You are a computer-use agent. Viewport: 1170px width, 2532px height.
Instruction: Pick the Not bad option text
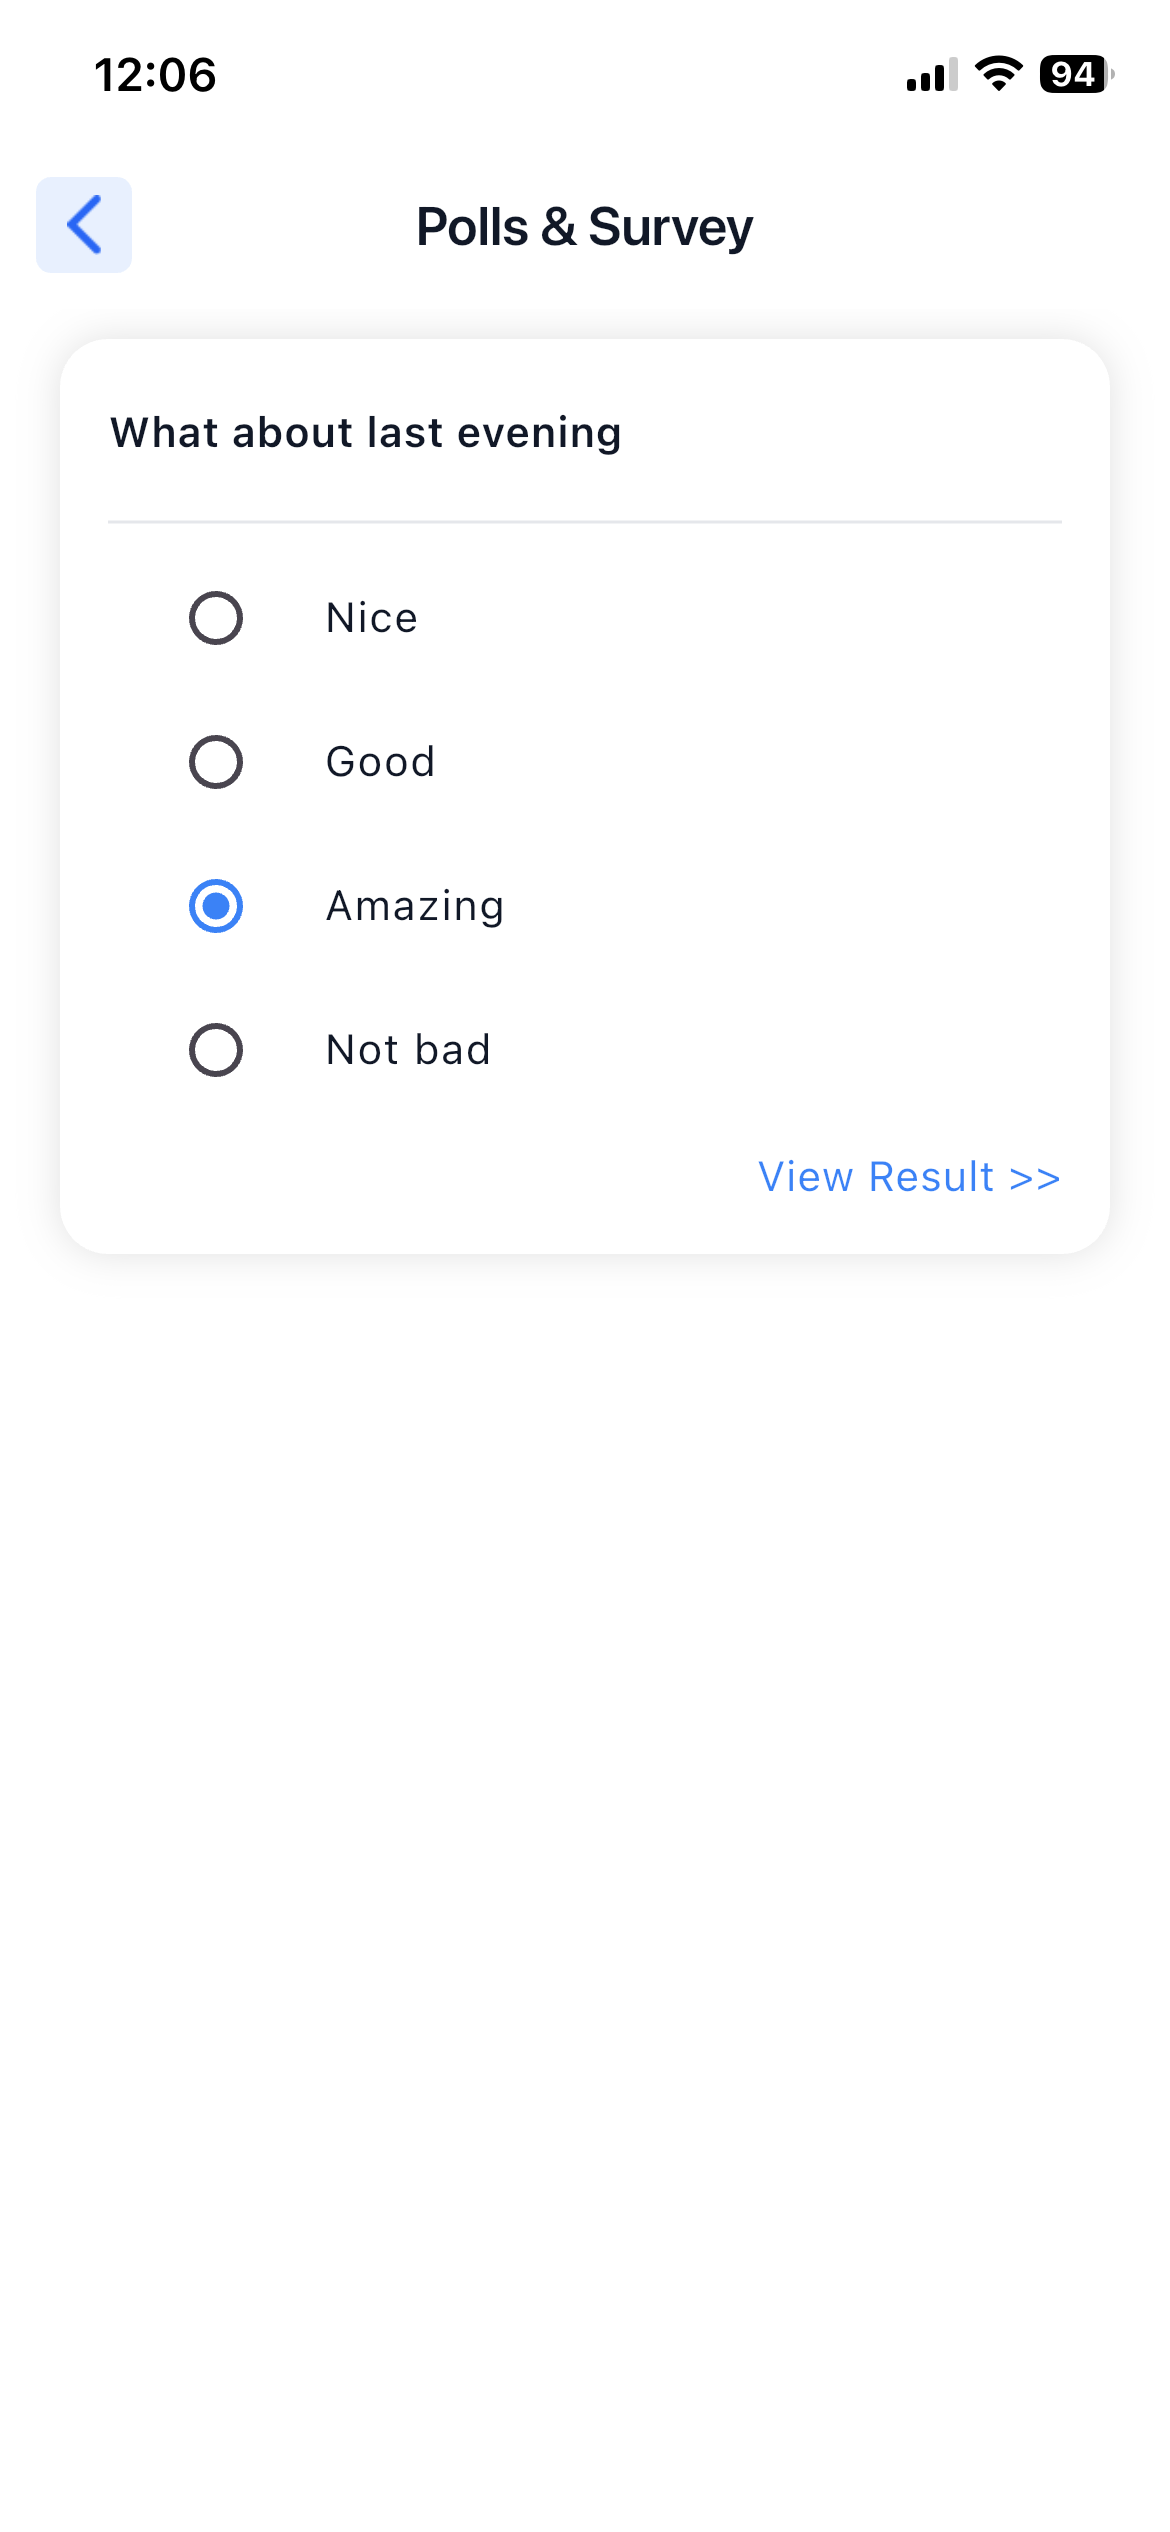(x=408, y=1050)
